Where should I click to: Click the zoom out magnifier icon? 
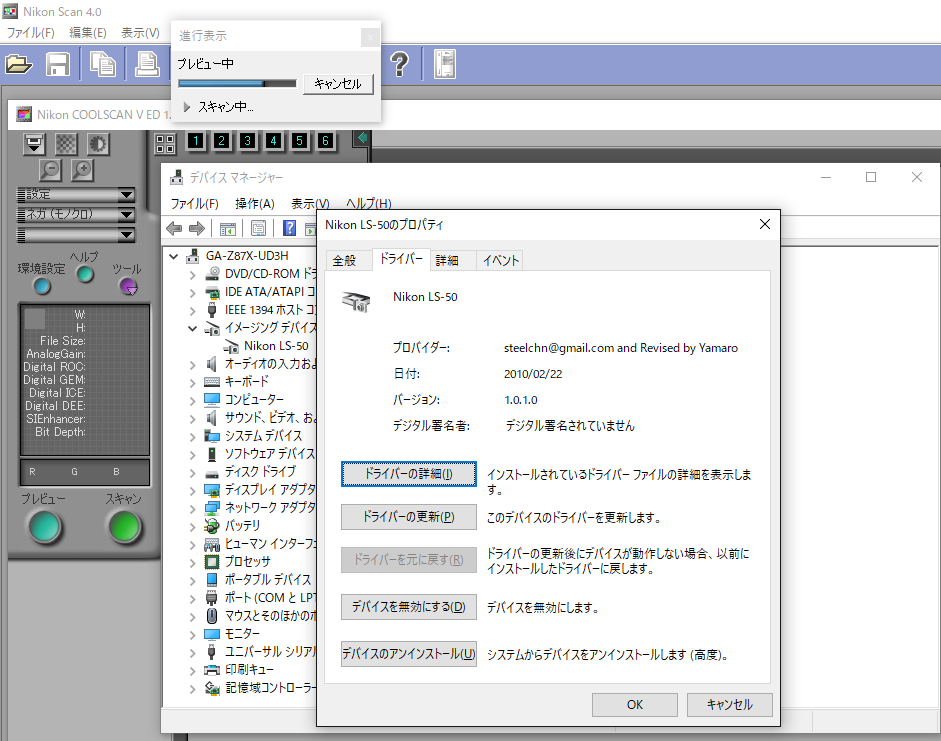coord(50,170)
